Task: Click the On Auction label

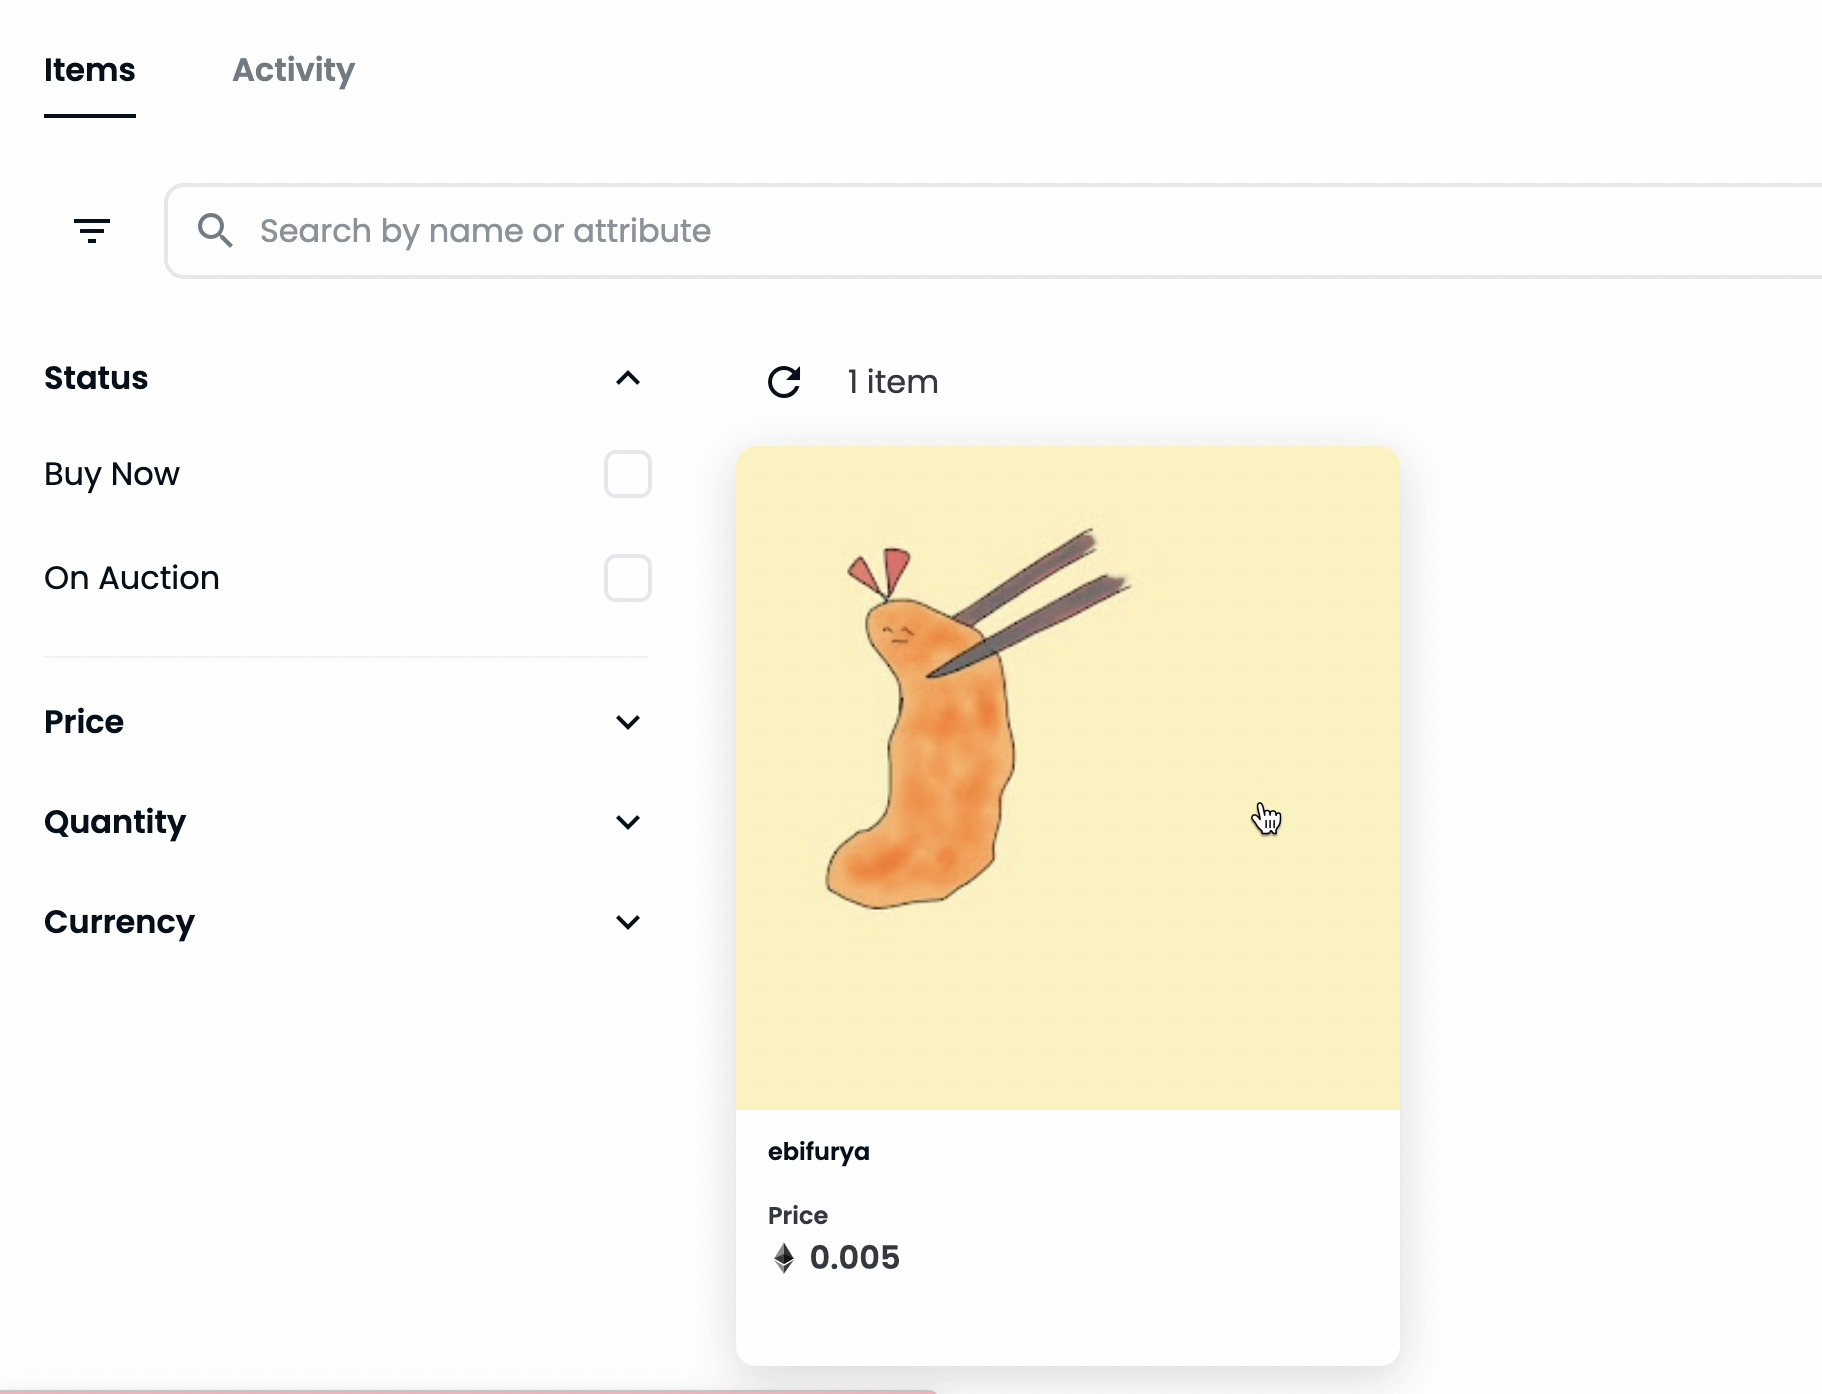Action: tap(132, 578)
